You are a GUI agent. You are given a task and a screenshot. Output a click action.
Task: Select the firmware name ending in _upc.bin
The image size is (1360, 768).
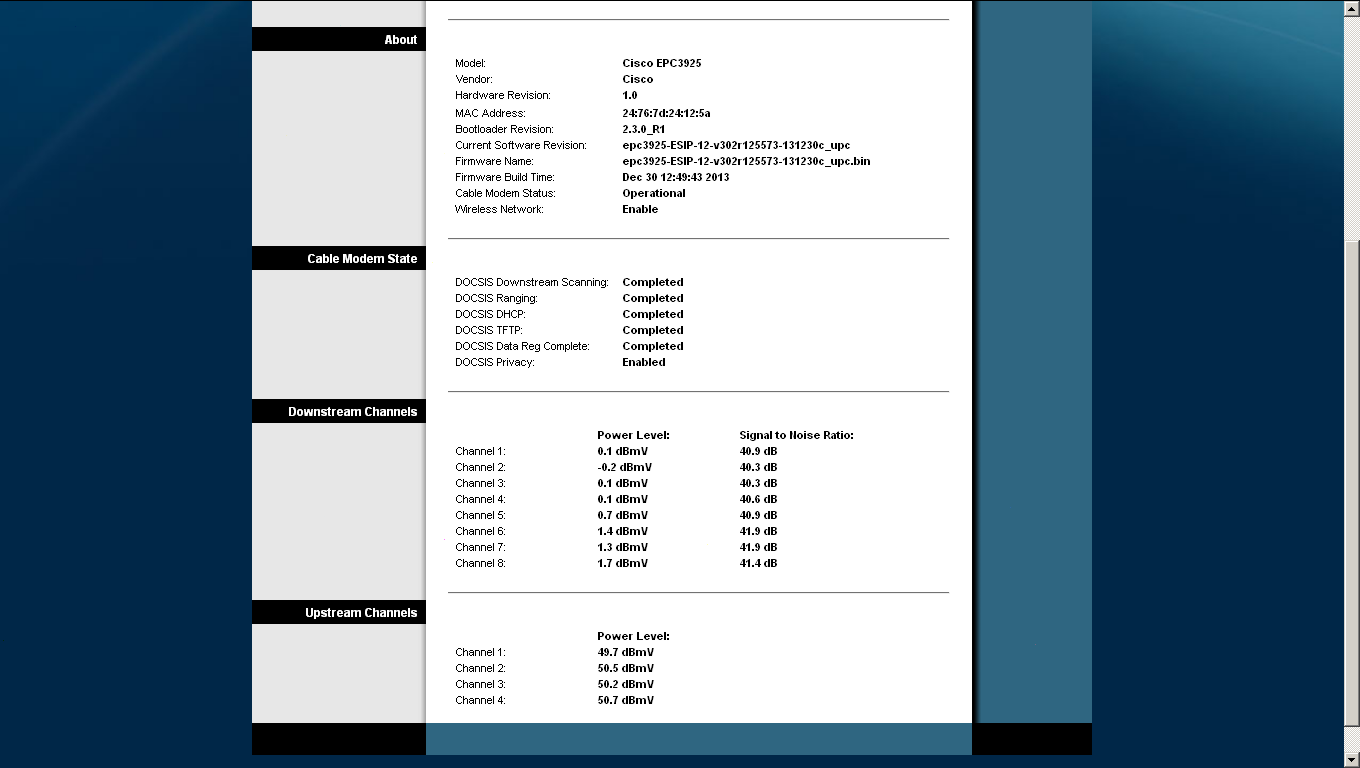(746, 161)
